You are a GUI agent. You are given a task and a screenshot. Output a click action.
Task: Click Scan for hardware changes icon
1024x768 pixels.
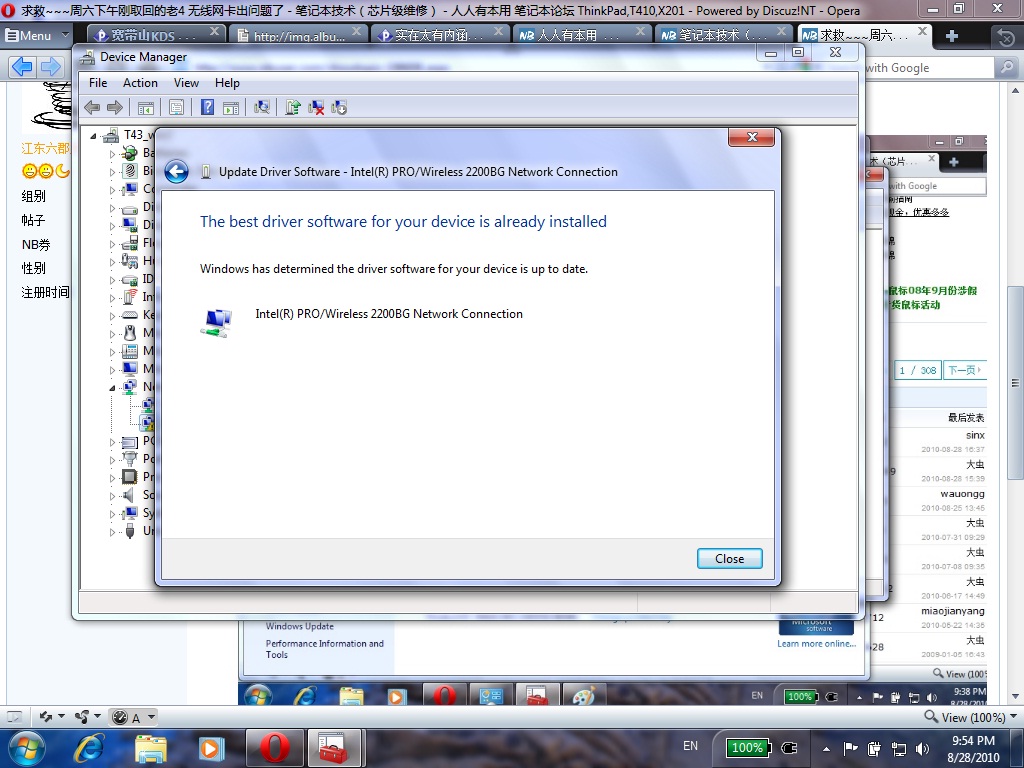262,107
